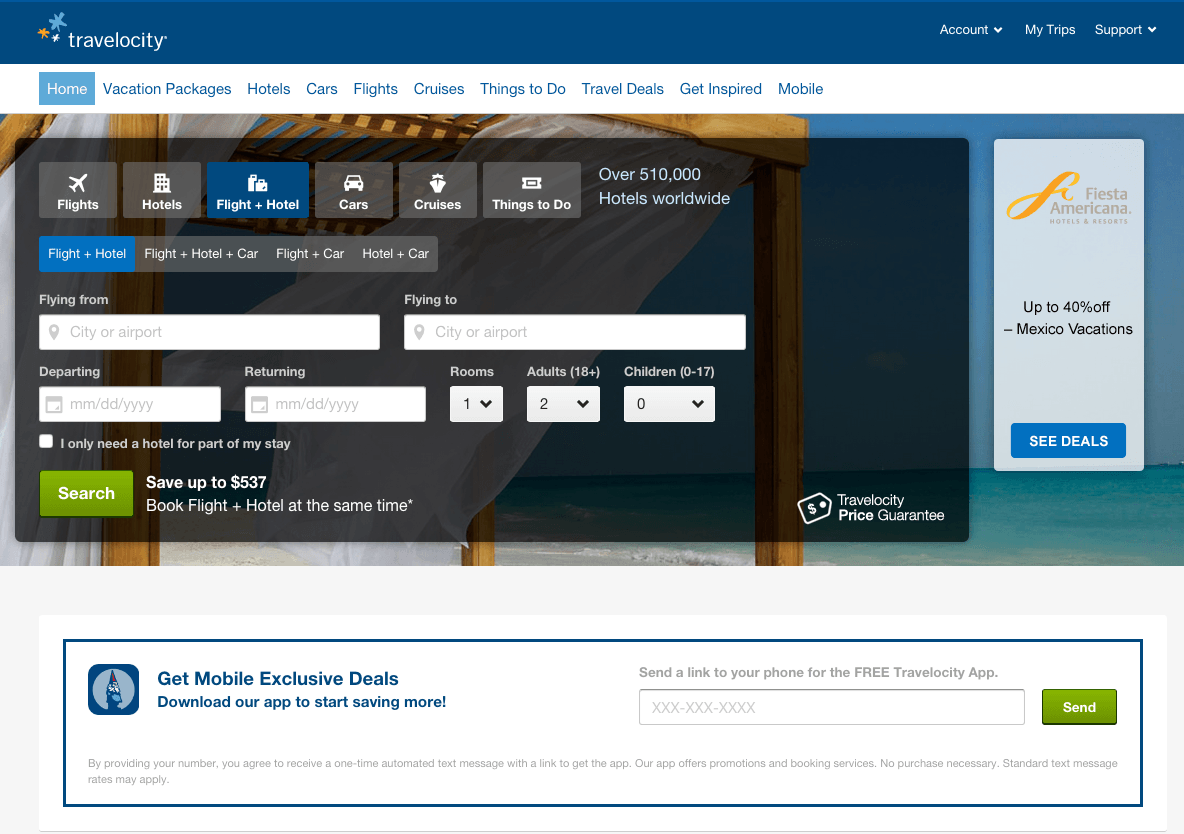This screenshot has width=1184, height=834.
Task: Open the Adults (18+) dropdown
Action: pyautogui.click(x=563, y=404)
